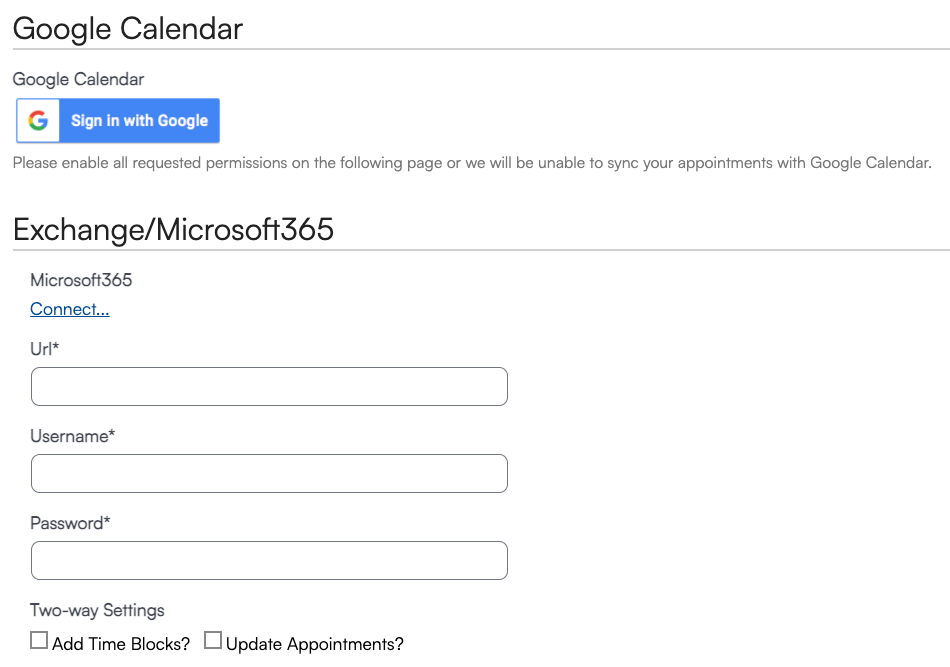Screen dimensions: 950x667
Task: Click into the Username text box
Action: [269, 473]
